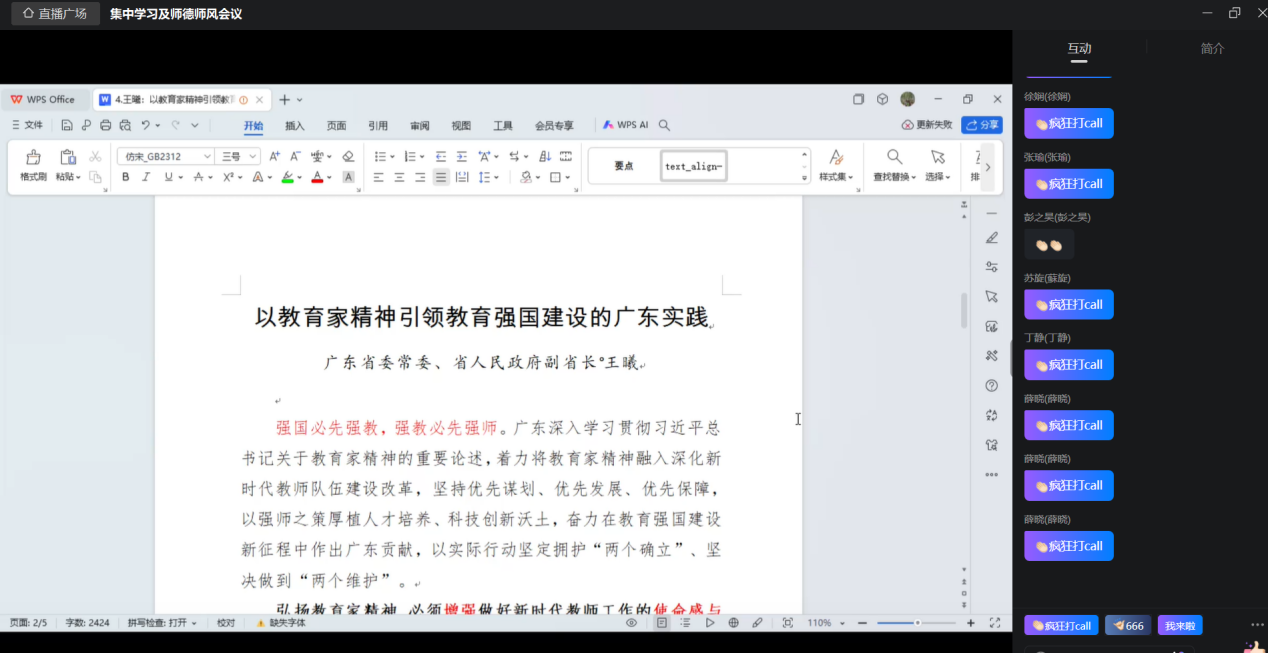The image size is (1268, 653).
Task: Switch to the 简介 tab in live panel
Action: [1212, 48]
